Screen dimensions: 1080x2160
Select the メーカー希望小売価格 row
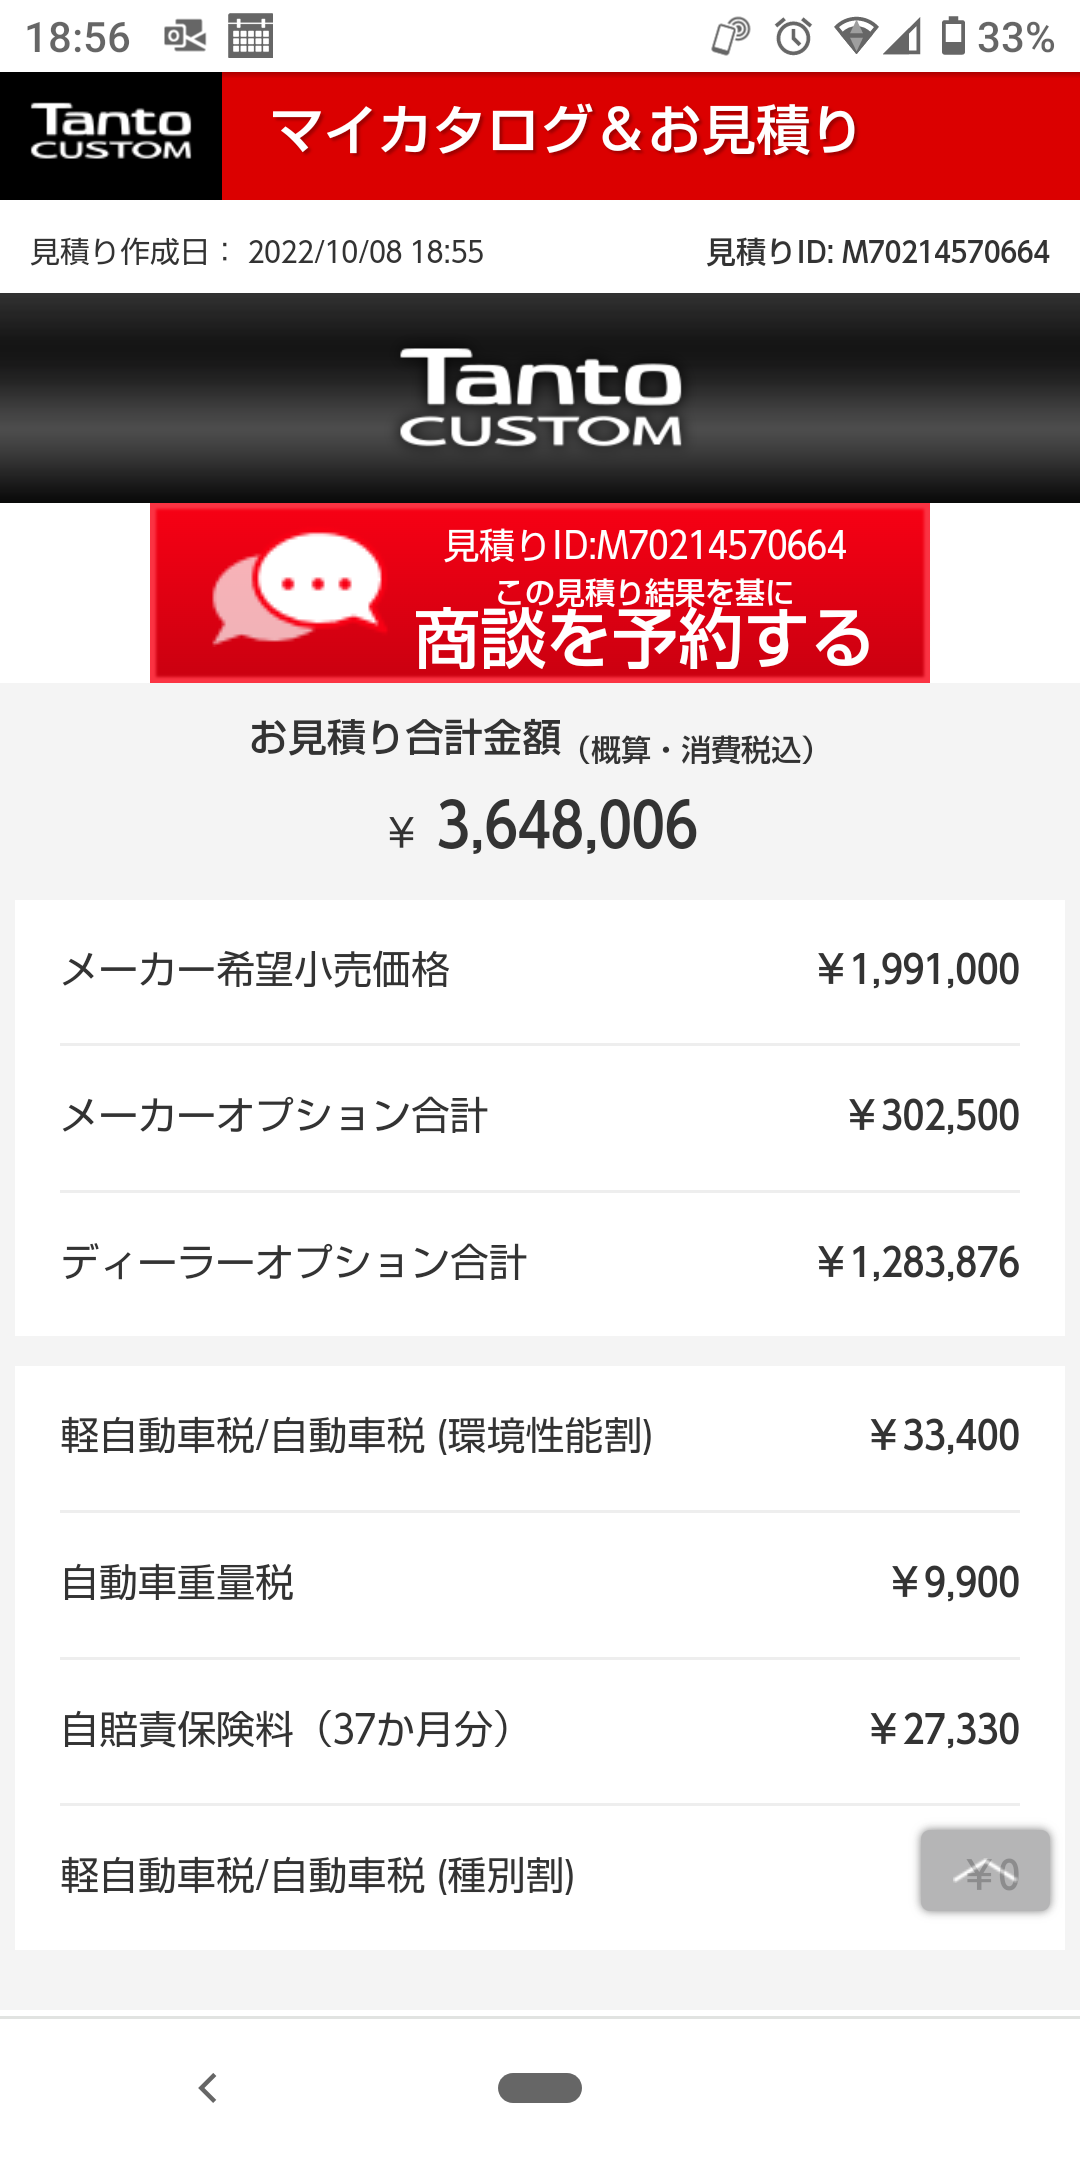[x=540, y=971]
